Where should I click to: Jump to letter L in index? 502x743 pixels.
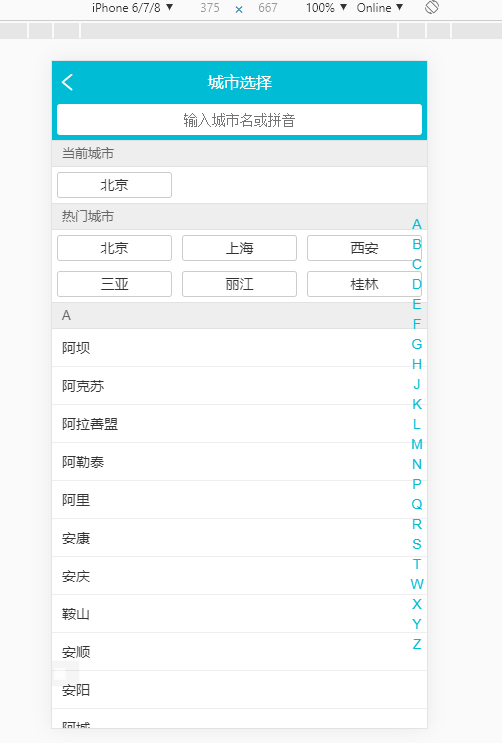(x=417, y=424)
